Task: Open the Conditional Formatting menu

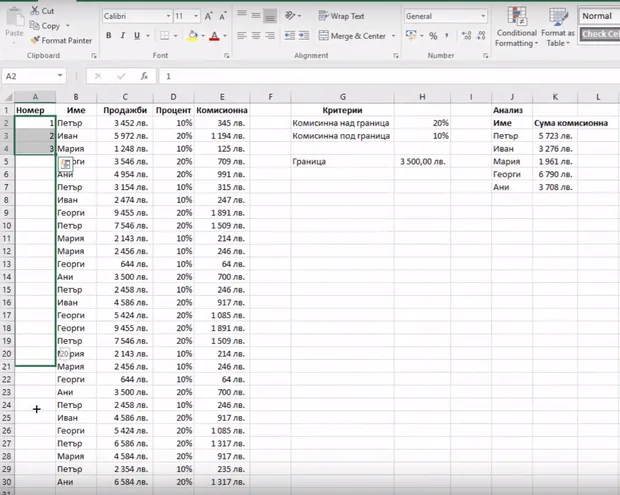Action: [x=516, y=27]
